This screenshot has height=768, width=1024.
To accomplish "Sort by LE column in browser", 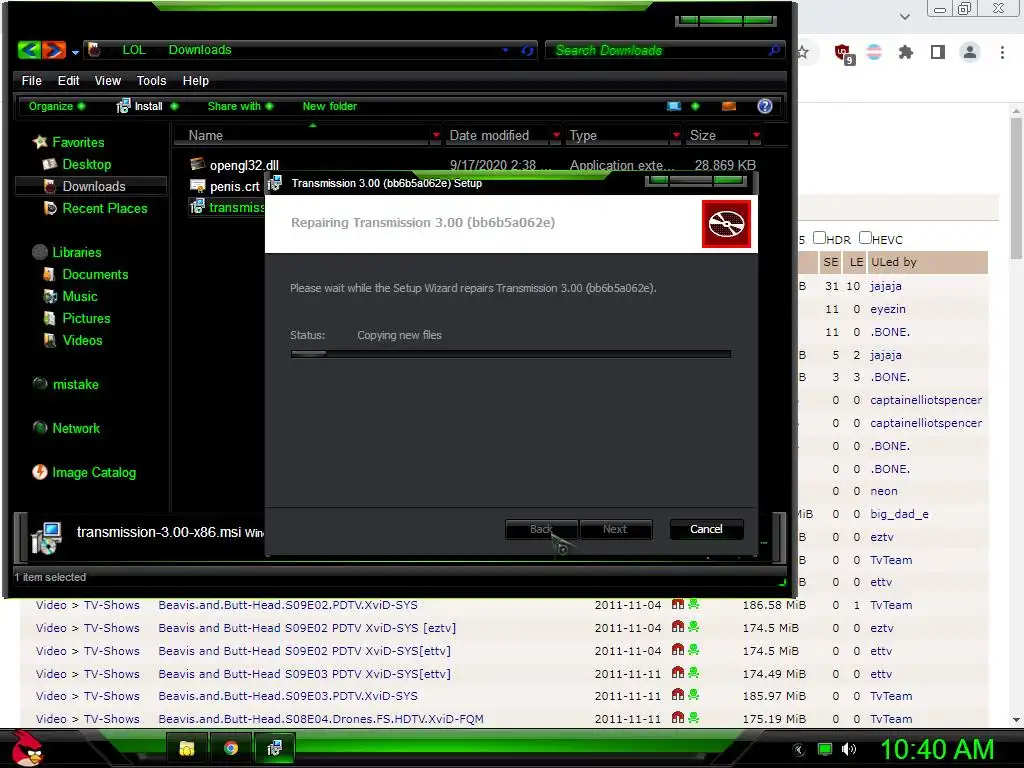I will pyautogui.click(x=856, y=262).
